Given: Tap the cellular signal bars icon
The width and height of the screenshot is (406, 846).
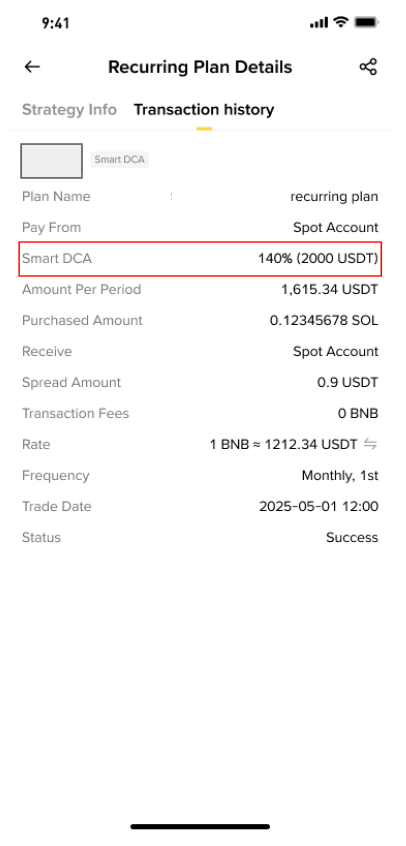Looking at the screenshot, I should pos(319,23).
